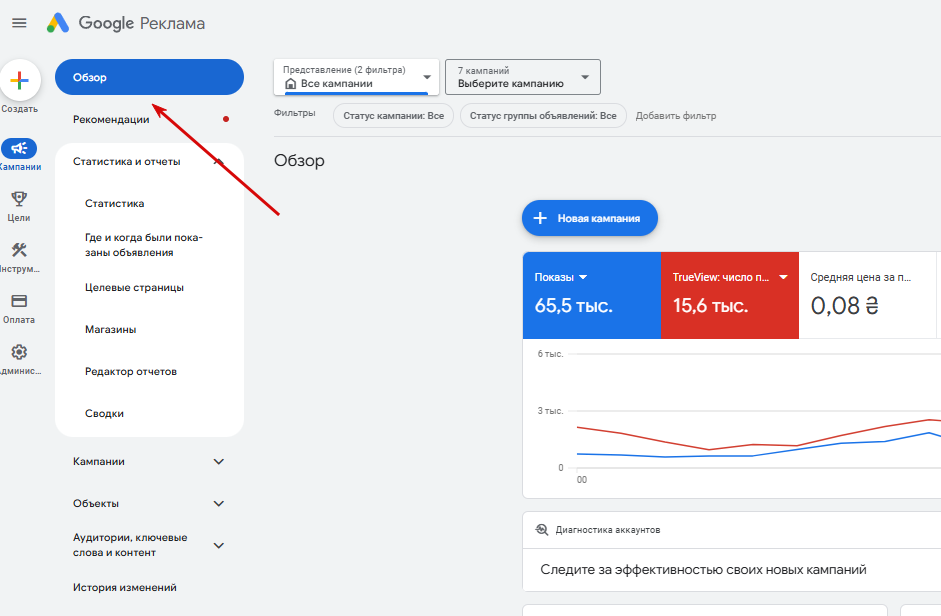Select Средняя цена metric card
941x616 pixels.
[x=868, y=295]
